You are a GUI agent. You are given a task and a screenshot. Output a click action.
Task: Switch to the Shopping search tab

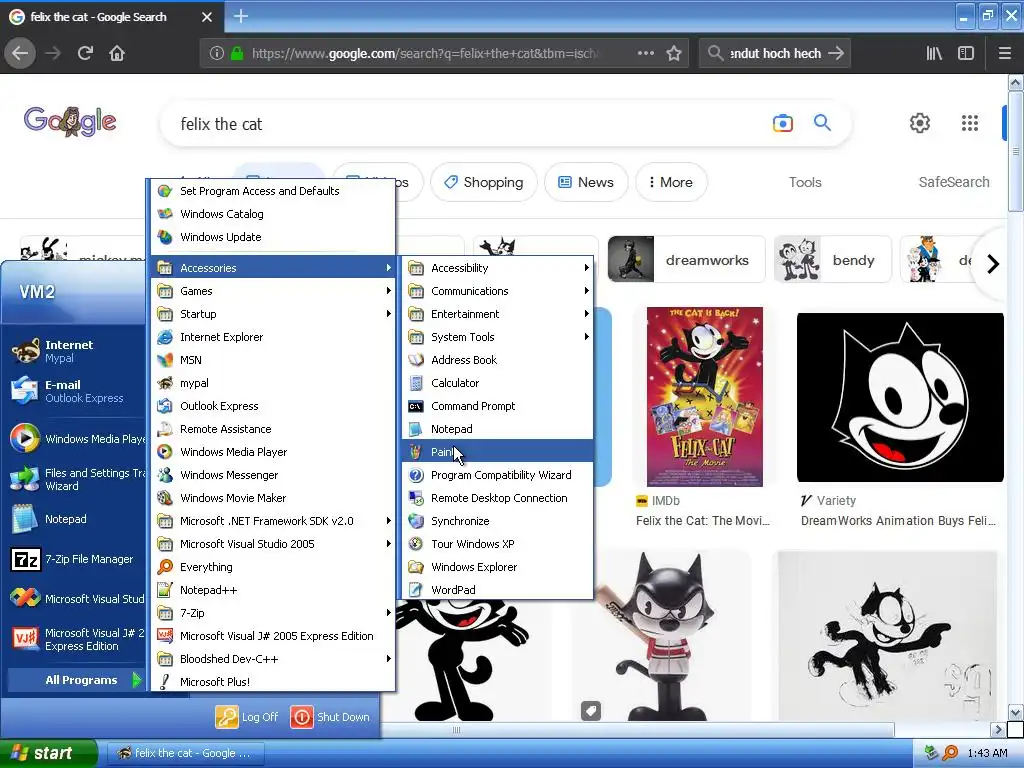pyautogui.click(x=483, y=182)
